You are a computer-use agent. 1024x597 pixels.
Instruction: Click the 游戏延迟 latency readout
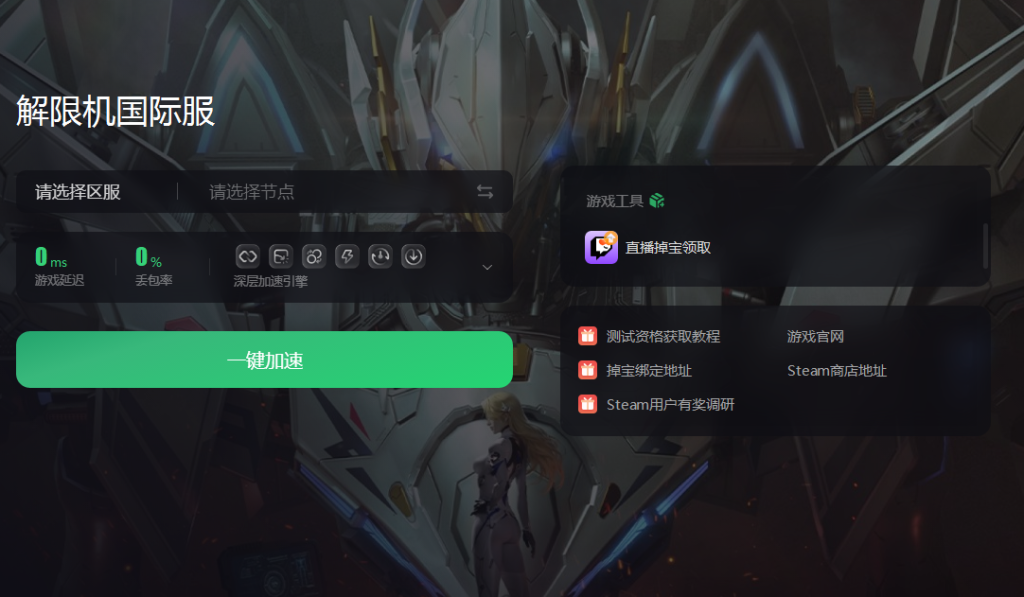coord(59,266)
